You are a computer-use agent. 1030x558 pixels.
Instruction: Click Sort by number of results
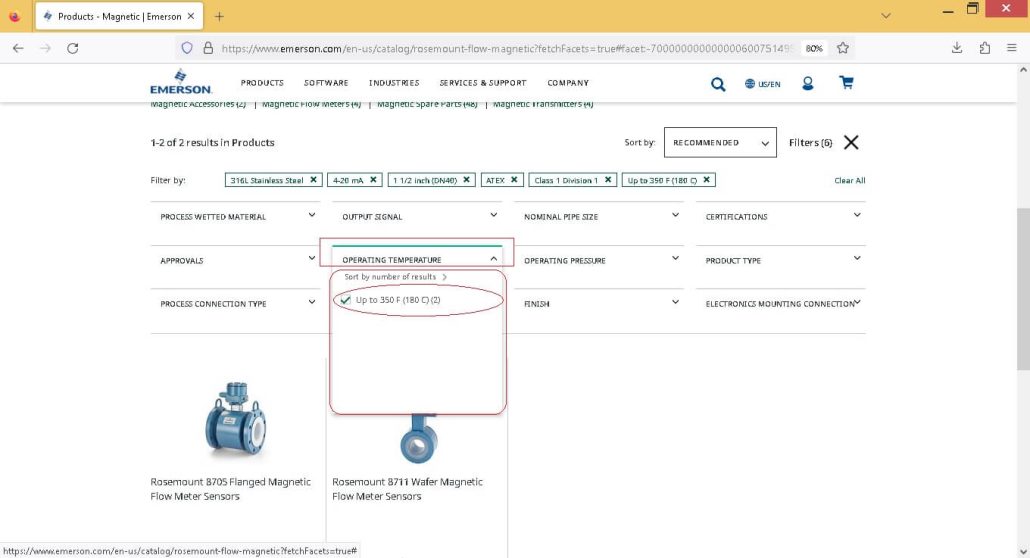395,277
